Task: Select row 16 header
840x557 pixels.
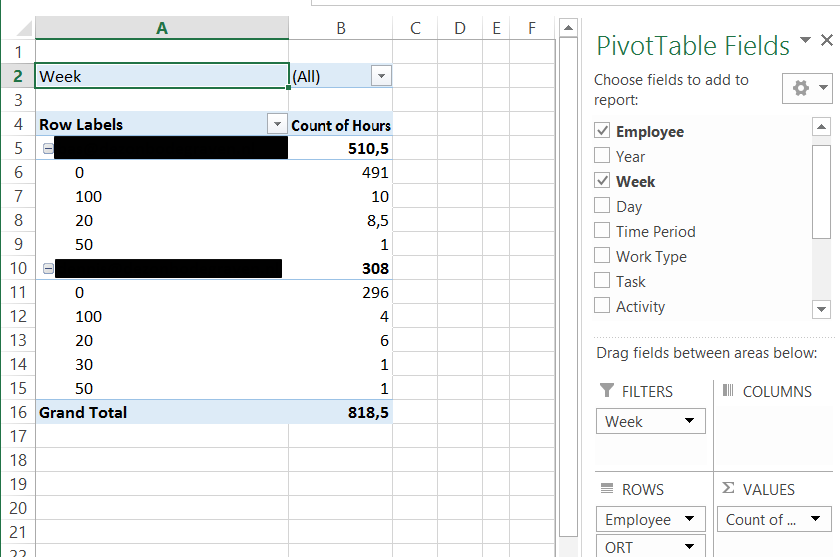Action: point(18,412)
